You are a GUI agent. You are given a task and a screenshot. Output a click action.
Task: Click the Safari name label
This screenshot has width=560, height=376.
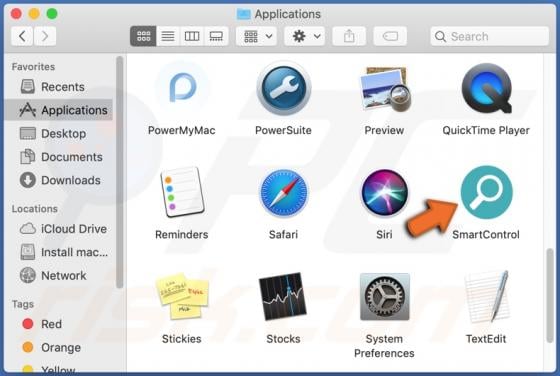click(283, 235)
